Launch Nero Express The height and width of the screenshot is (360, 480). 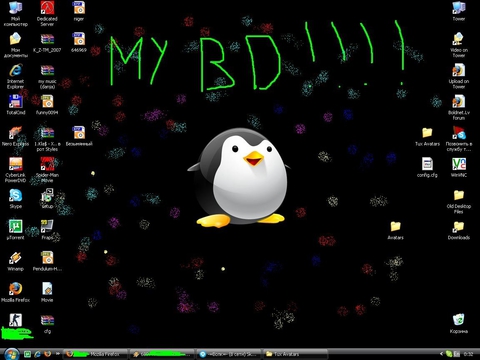pyautogui.click(x=15, y=136)
